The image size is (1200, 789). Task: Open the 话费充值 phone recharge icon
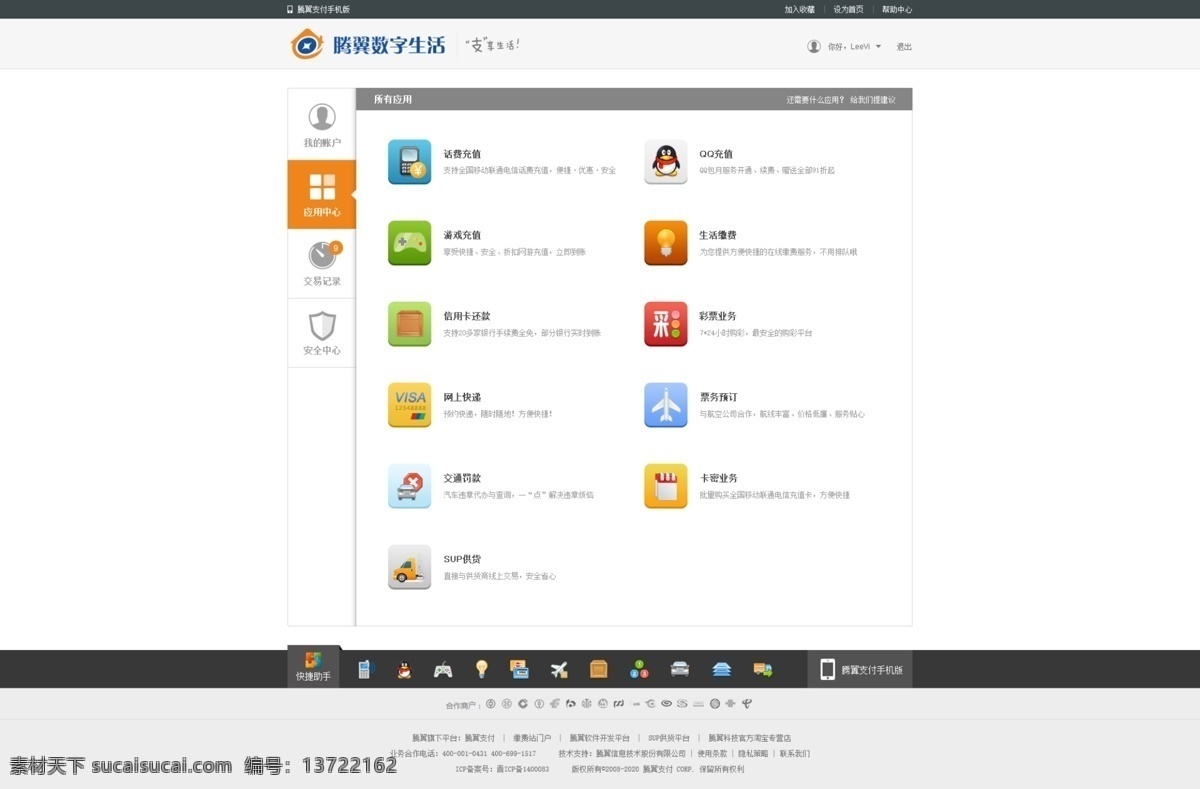click(409, 162)
